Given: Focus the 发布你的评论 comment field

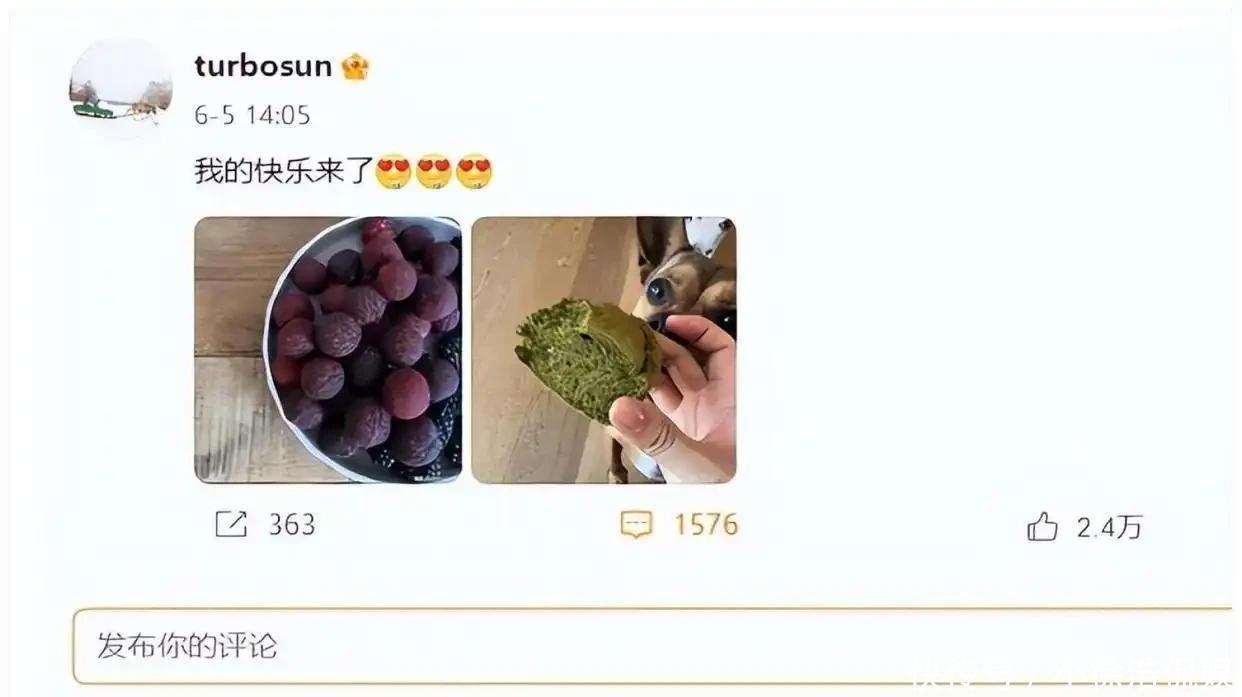Looking at the screenshot, I should pos(652,646).
